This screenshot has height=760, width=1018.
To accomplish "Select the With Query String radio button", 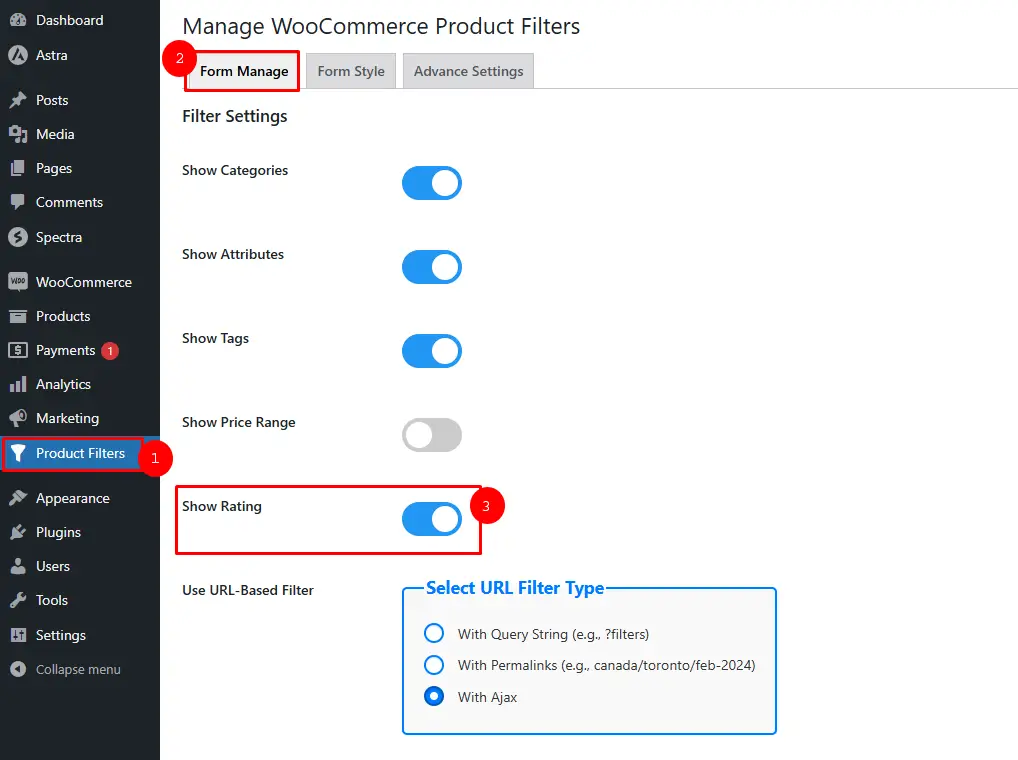I will click(434, 633).
